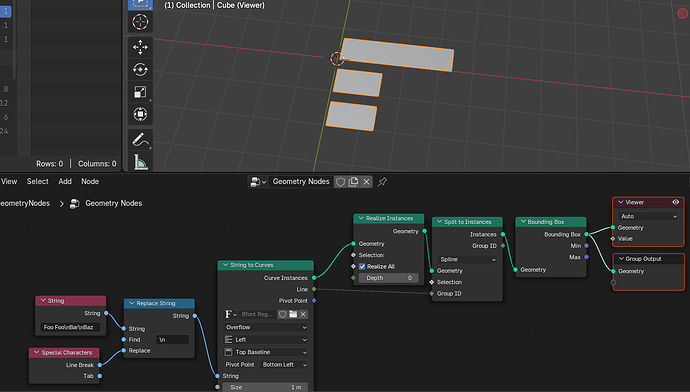Open Pivot Point Bottom Left dropdown
The height and width of the screenshot is (392, 690).
[284, 364]
